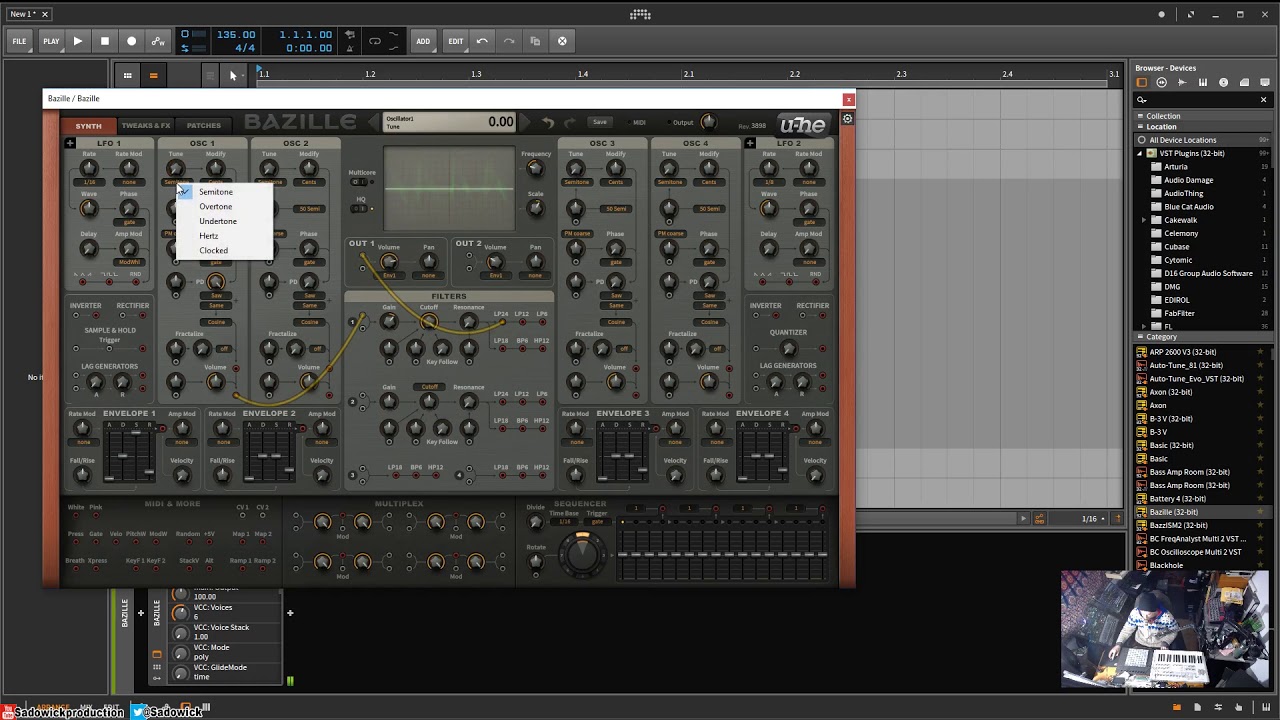The image size is (1280, 720).
Task: Click the OUT 1 Volume knob
Action: tap(388, 262)
